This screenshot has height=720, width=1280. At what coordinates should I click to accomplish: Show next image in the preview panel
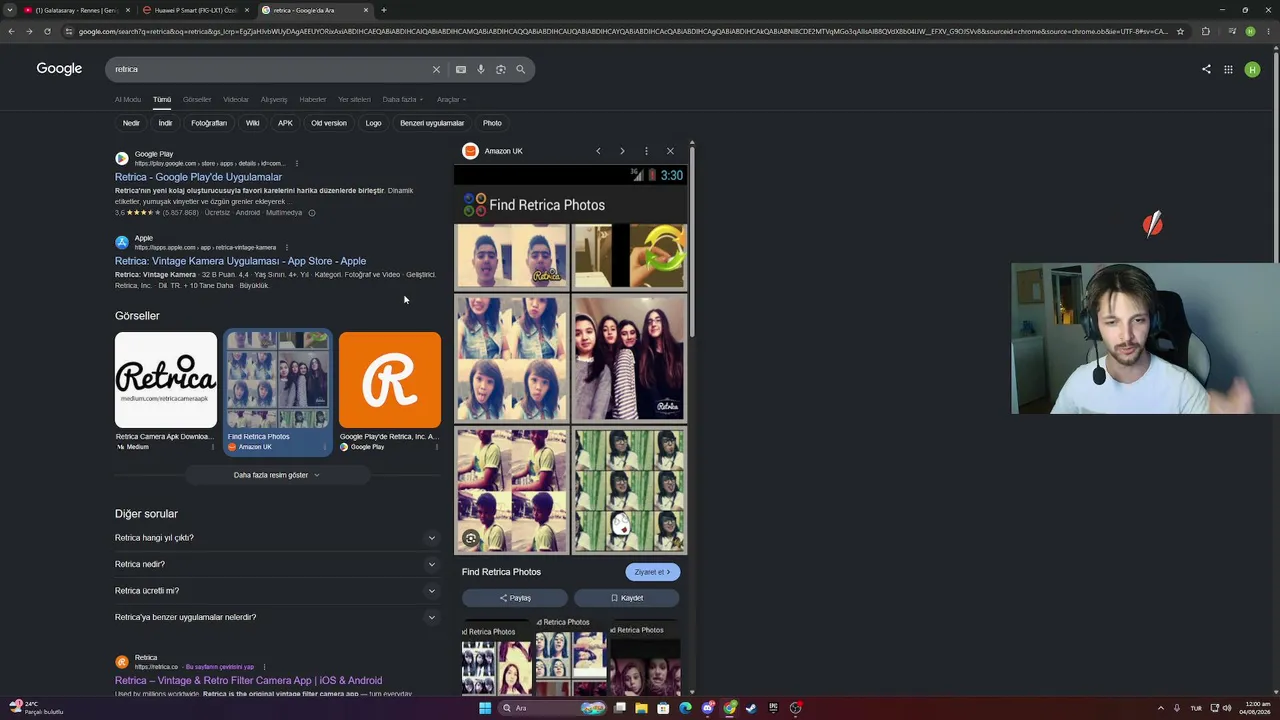[x=622, y=151]
